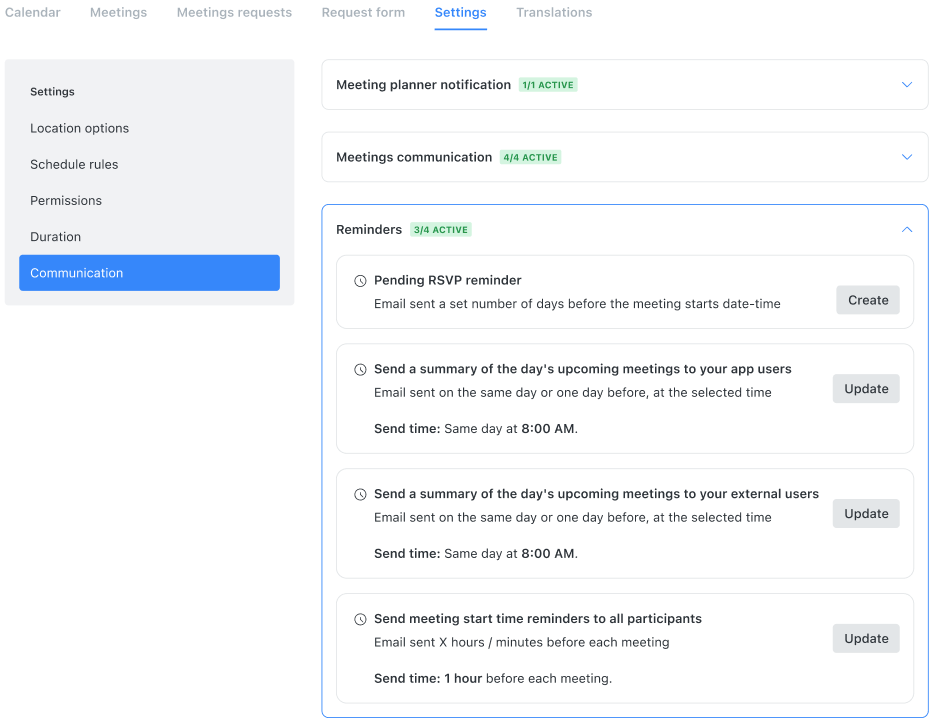This screenshot has width=935, height=727.
Task: Click 'Email sent X hours / minutes before each meeting'
Action: 522,642
